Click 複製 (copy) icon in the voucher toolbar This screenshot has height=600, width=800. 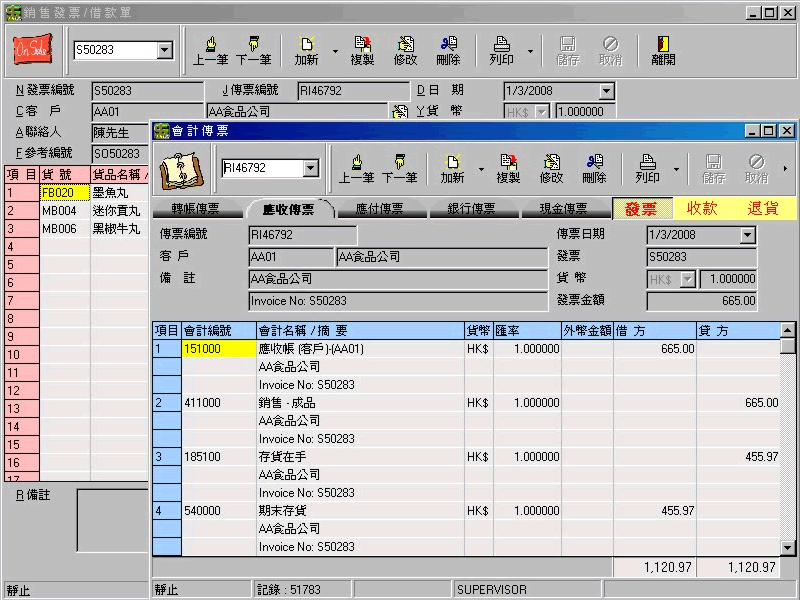coord(508,168)
